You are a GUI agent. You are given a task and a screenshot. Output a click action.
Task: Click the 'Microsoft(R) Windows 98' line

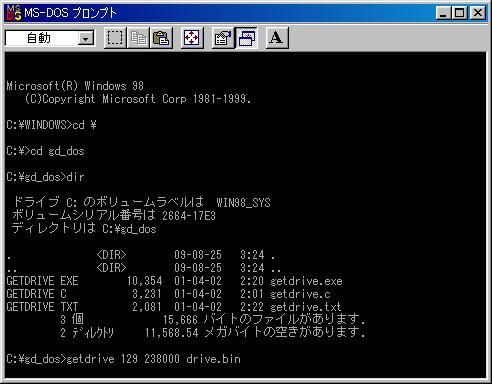pyautogui.click(x=75, y=86)
